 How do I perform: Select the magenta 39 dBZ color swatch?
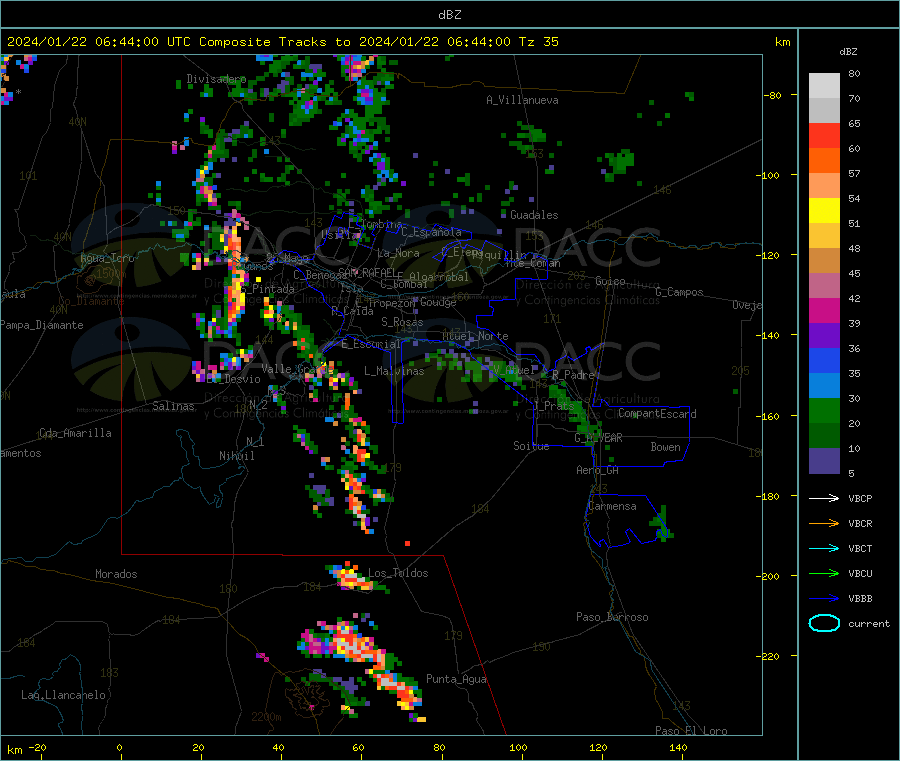click(x=824, y=310)
